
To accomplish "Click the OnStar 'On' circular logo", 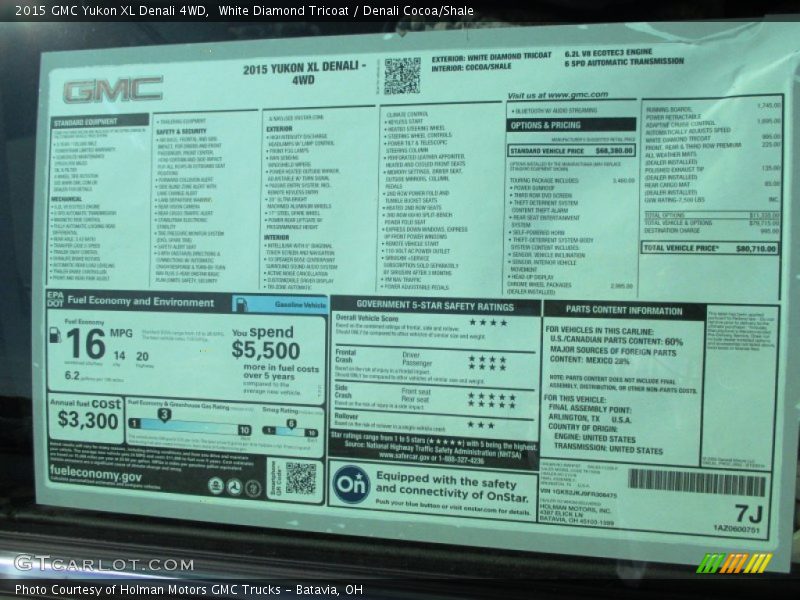I will point(351,484).
